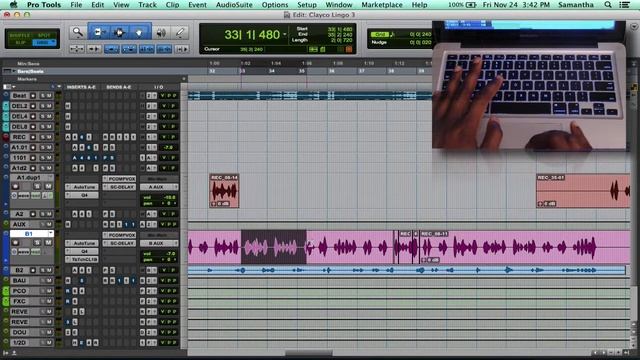Solo the A2 track
Screen dimensions: 640x360
(42, 214)
